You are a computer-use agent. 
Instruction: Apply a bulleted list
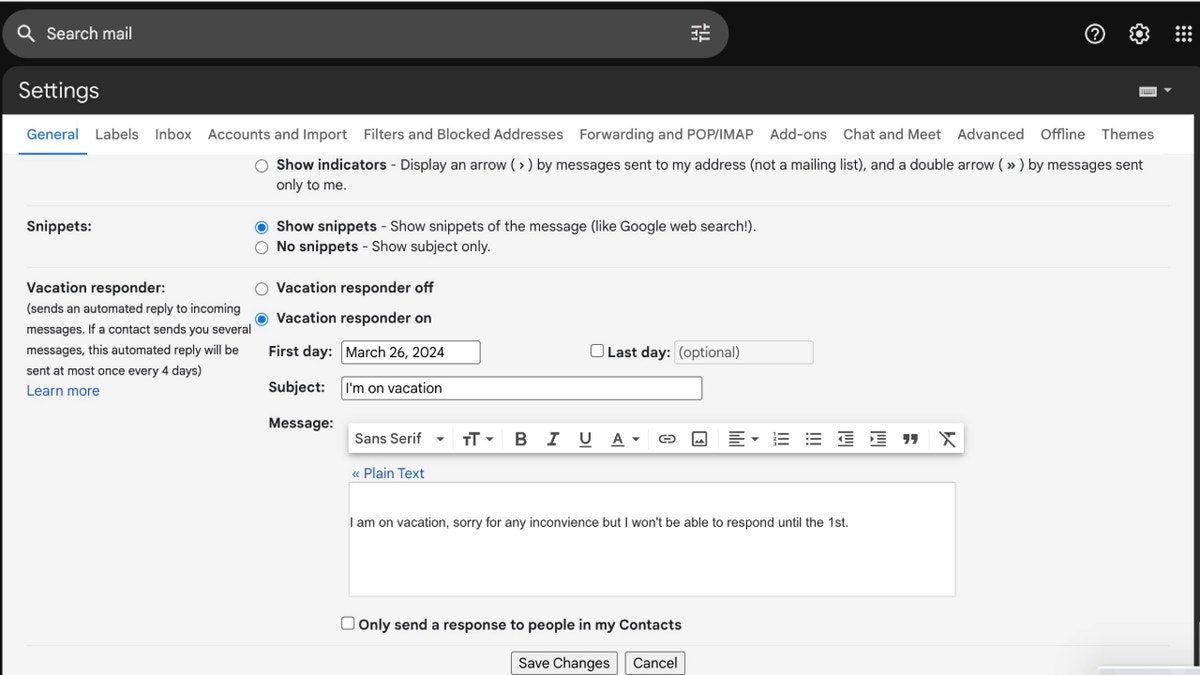pos(814,439)
